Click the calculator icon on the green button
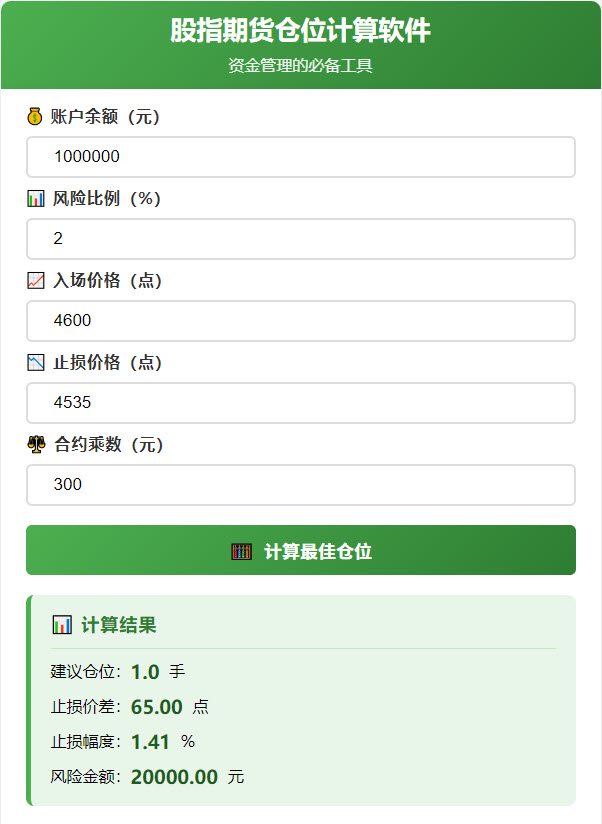The image size is (602, 824). [x=240, y=550]
